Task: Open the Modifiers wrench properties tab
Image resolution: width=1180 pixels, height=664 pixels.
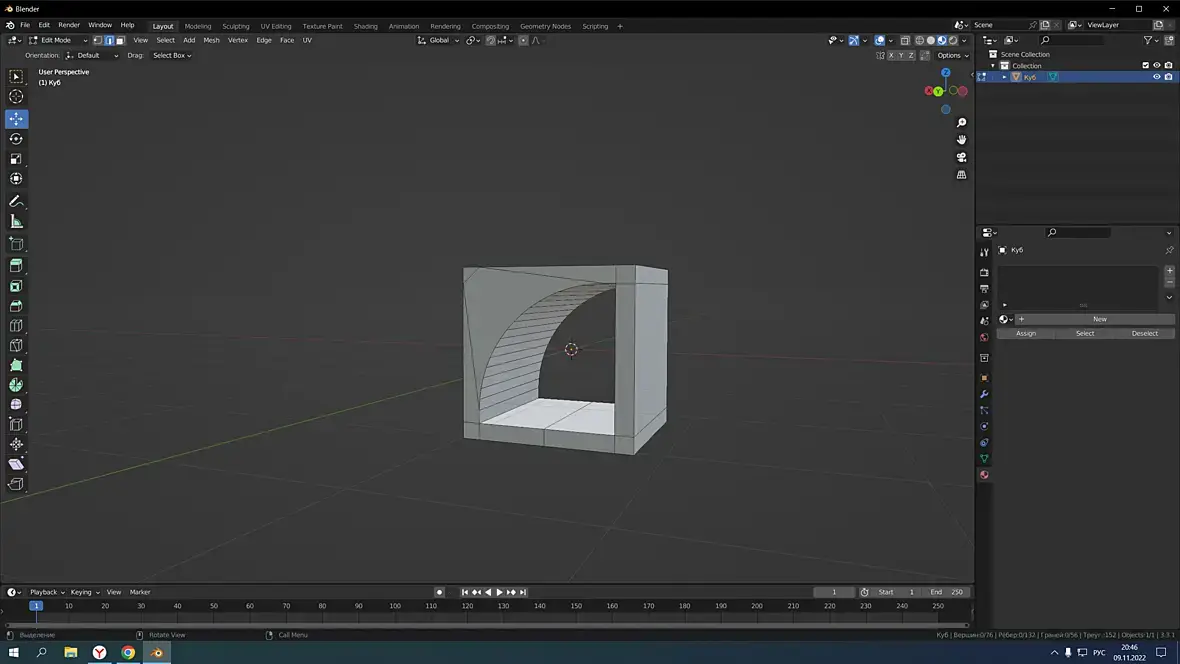Action: pyautogui.click(x=984, y=394)
